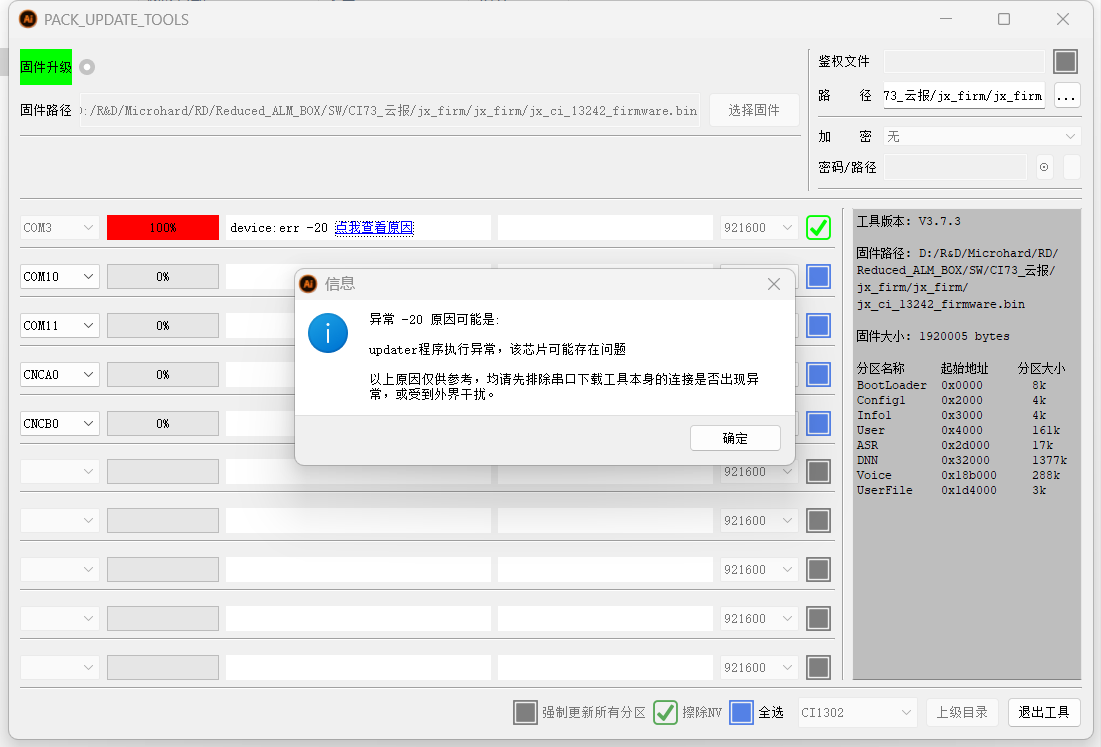
Task: Click the gray status circle beside 固件升级
Action: pos(86,67)
